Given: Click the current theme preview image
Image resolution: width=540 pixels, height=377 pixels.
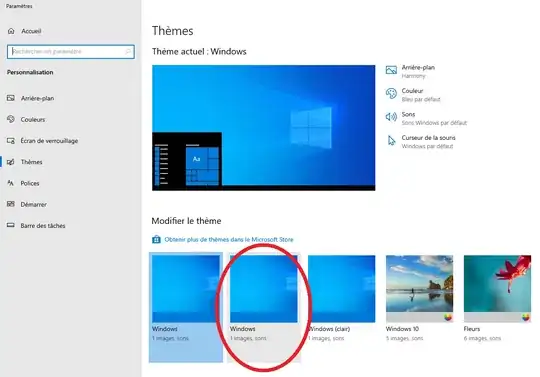Looking at the screenshot, I should (x=263, y=128).
